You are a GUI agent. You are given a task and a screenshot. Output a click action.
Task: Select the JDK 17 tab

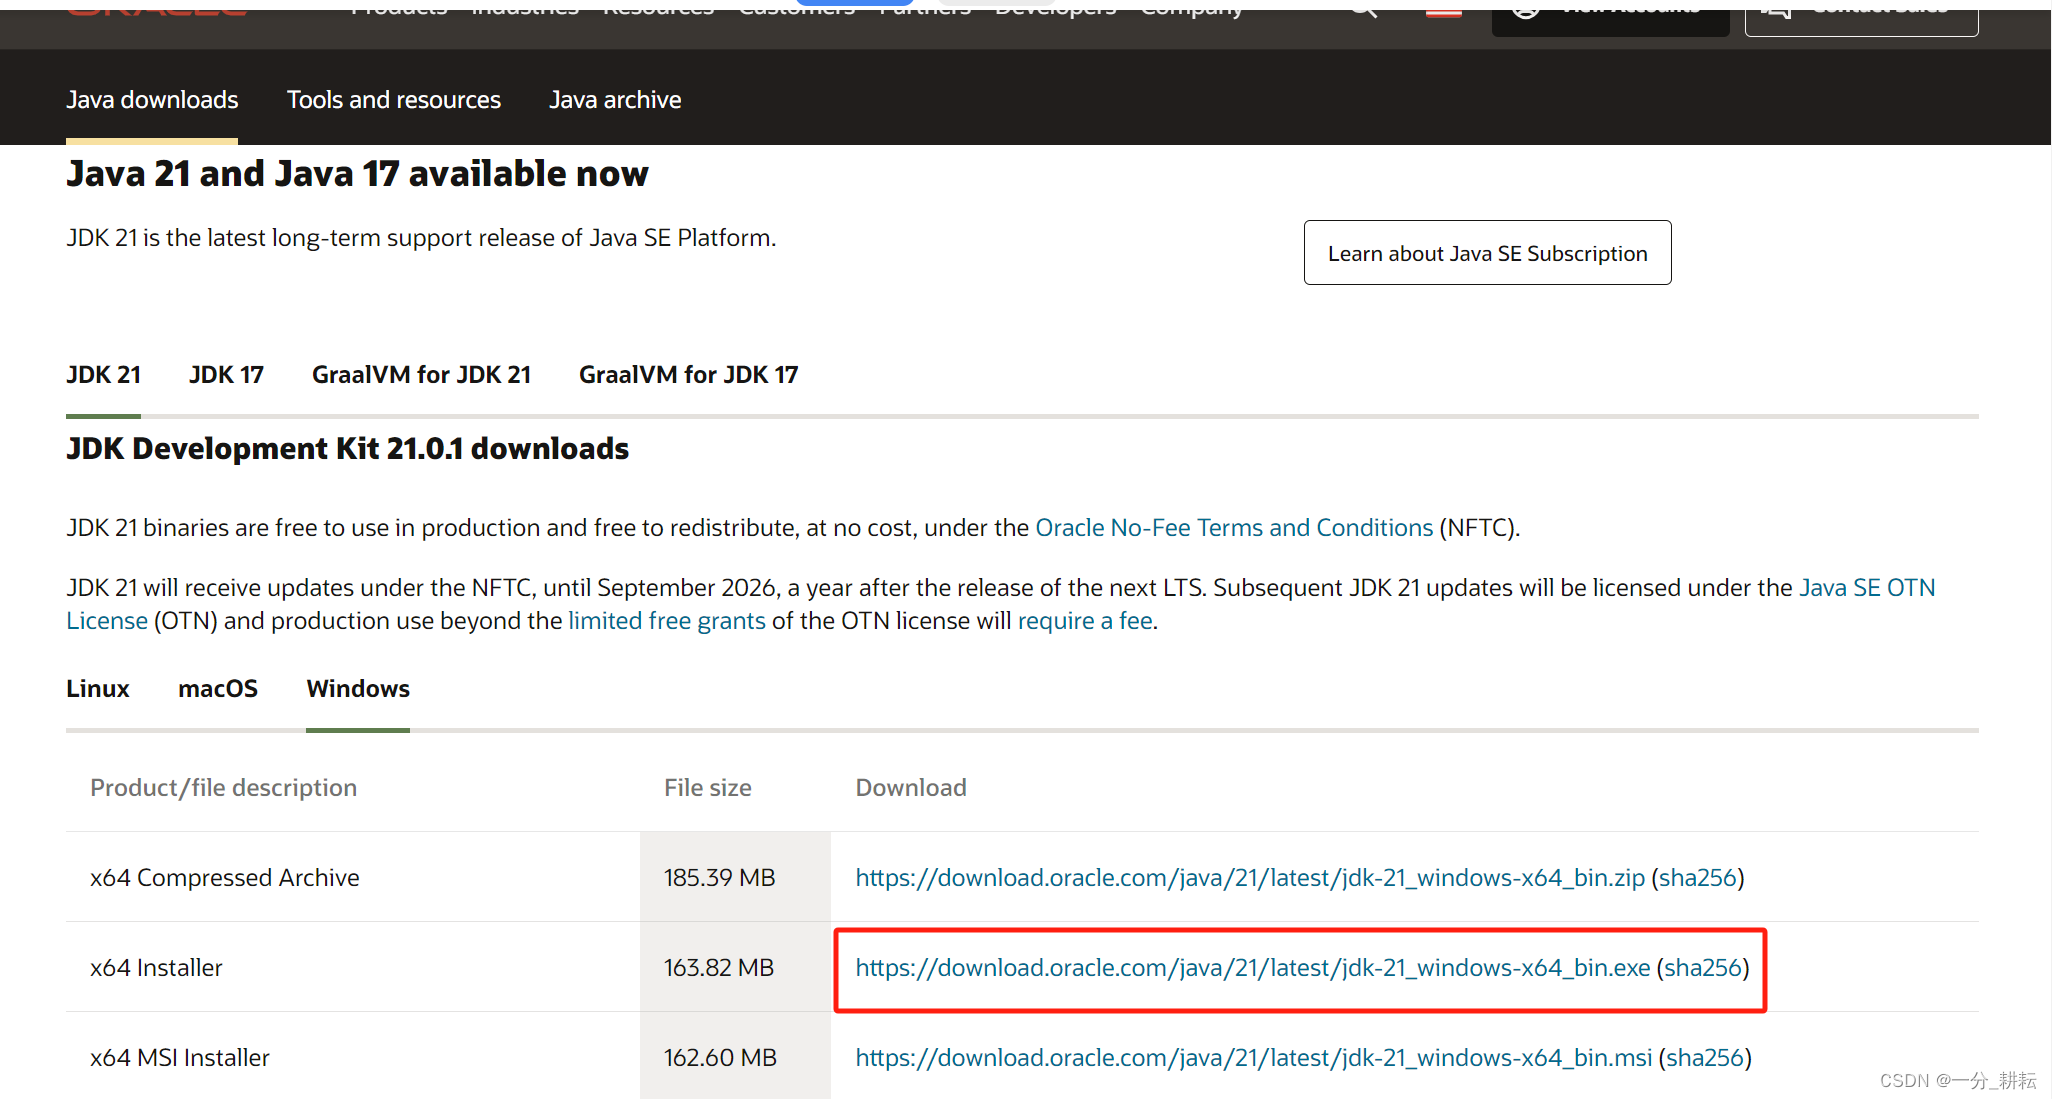click(x=226, y=375)
